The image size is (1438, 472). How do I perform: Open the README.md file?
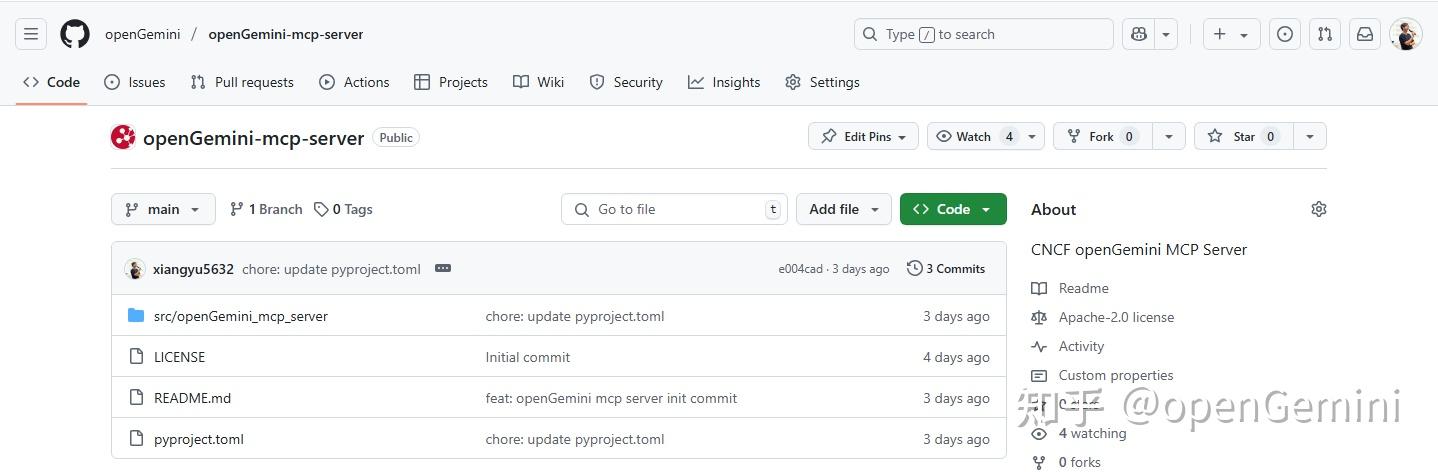pos(192,398)
